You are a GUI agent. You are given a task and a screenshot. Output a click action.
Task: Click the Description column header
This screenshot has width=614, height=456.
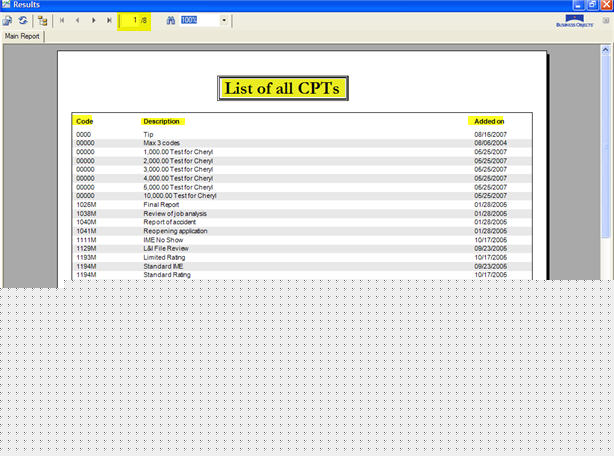161,121
